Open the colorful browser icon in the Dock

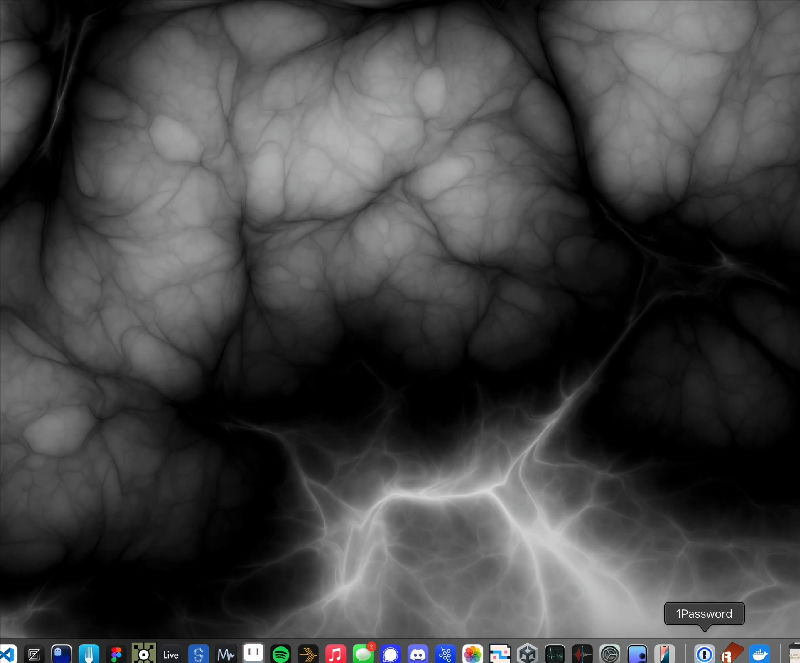coord(471,653)
